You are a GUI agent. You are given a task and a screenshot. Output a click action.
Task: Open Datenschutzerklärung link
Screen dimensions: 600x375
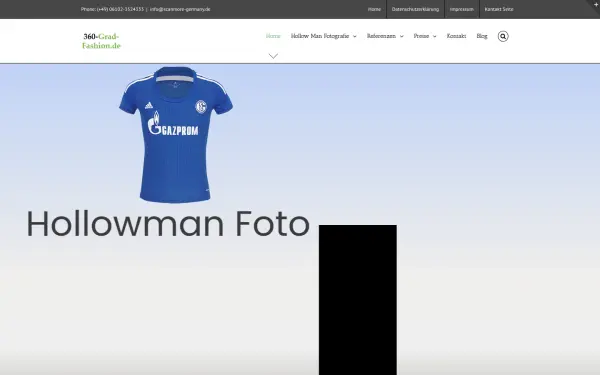(x=415, y=9)
